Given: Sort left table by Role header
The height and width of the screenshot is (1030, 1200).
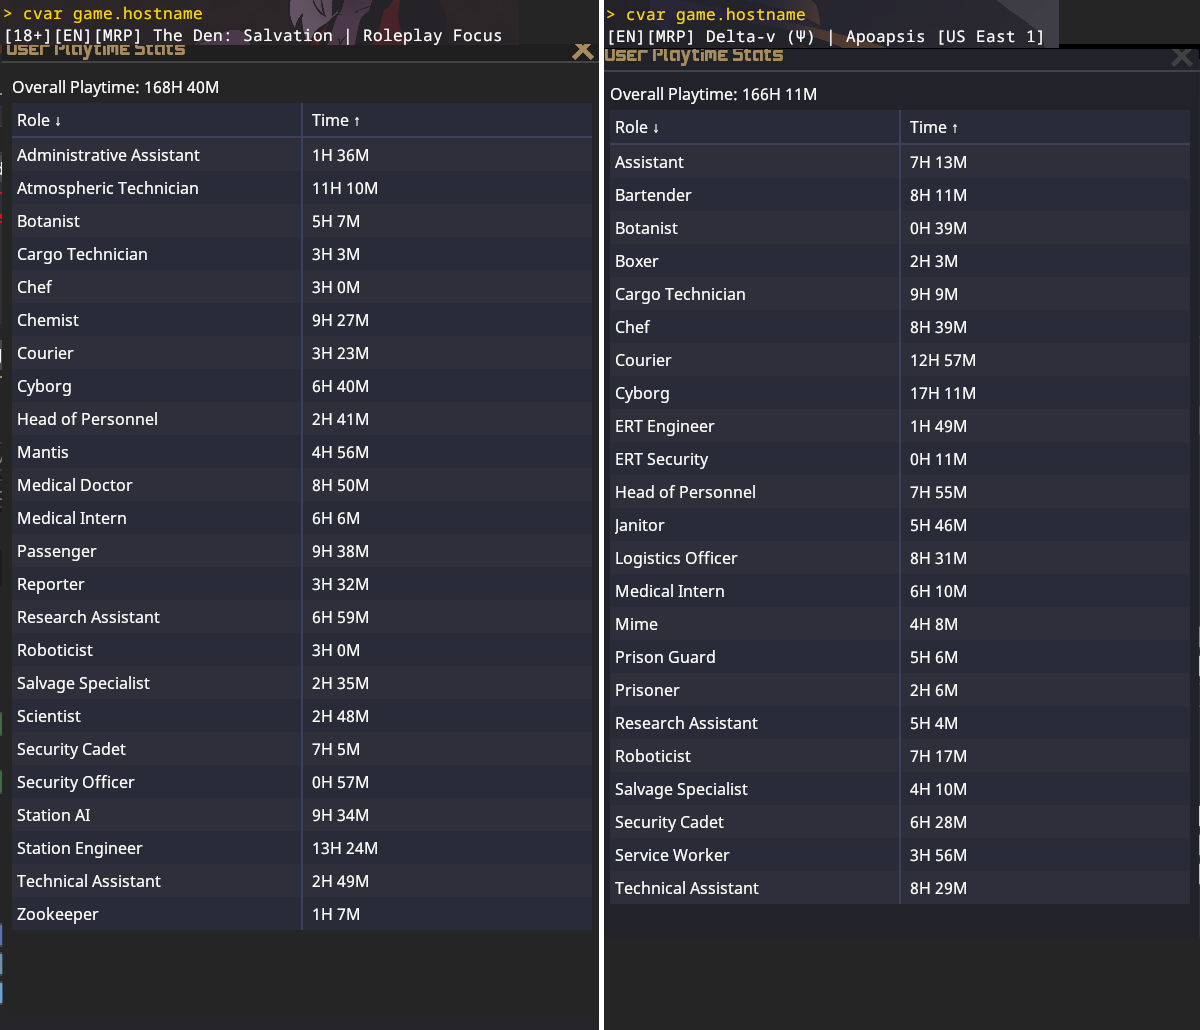Looking at the screenshot, I should 40,120.
